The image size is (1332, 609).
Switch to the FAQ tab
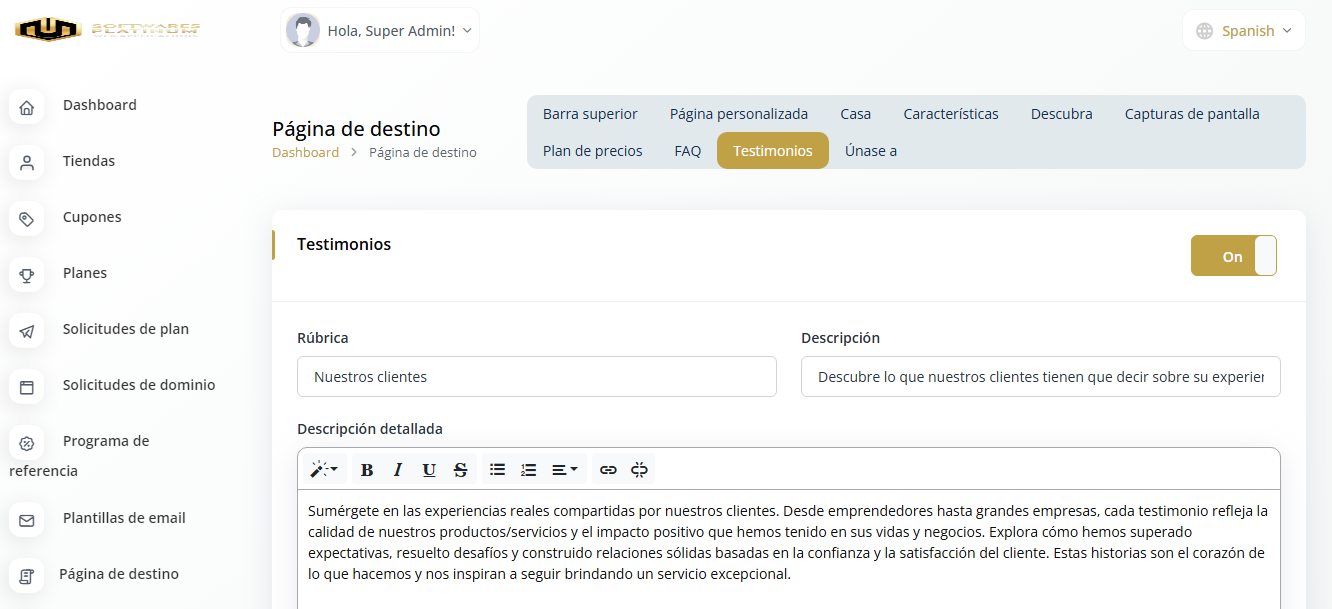(687, 151)
